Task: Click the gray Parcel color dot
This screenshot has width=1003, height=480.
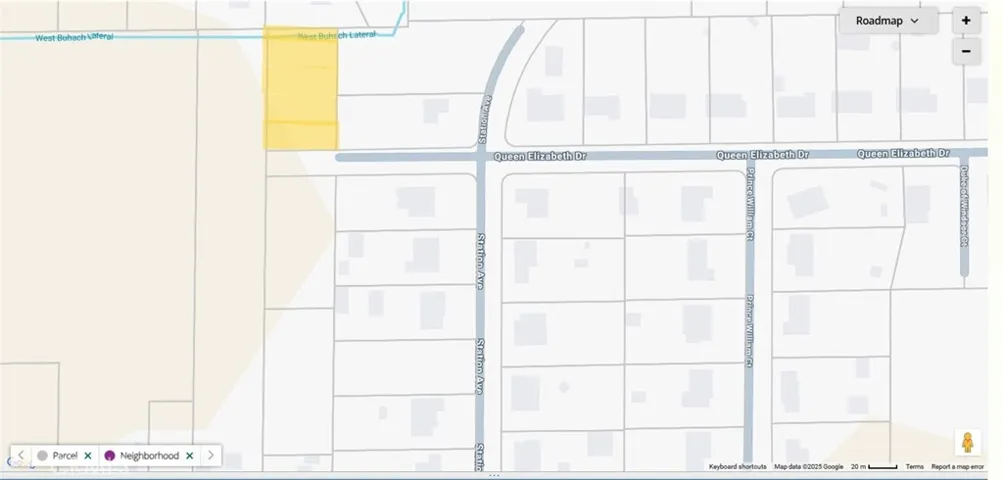Action: pyautogui.click(x=42, y=456)
